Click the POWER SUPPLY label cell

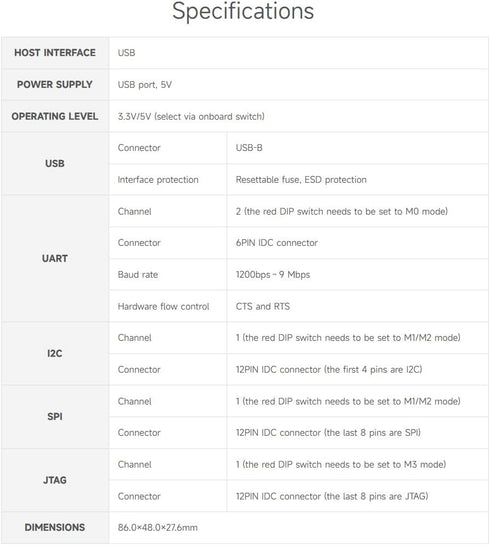tap(55, 84)
